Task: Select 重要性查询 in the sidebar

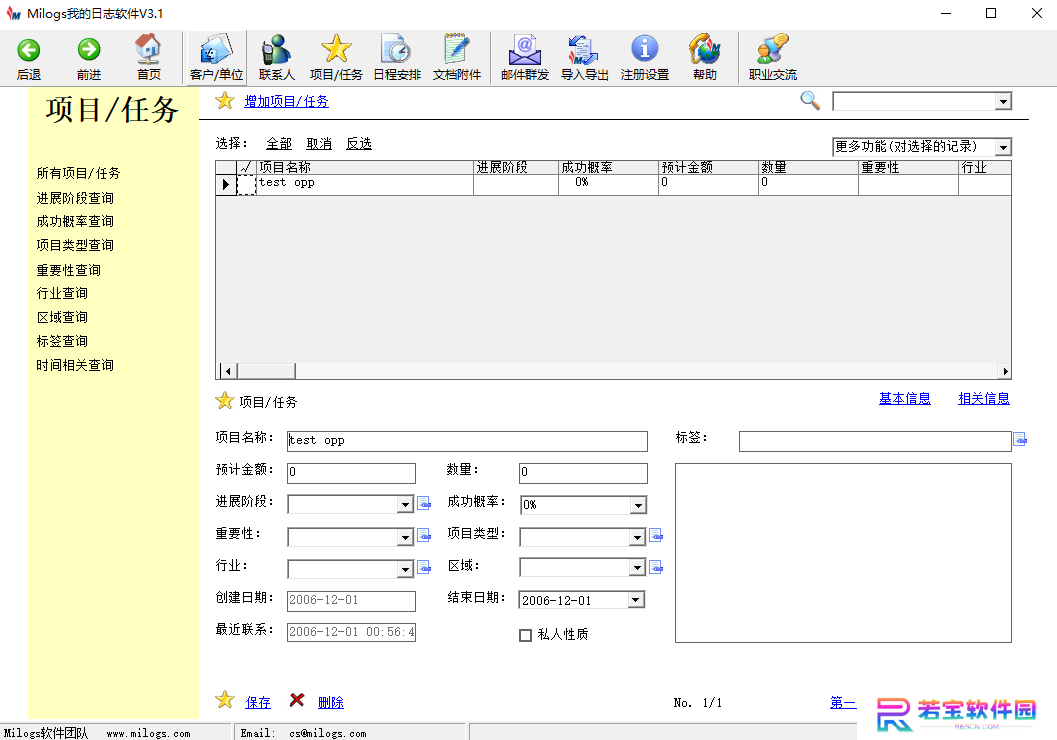Action: [x=69, y=270]
